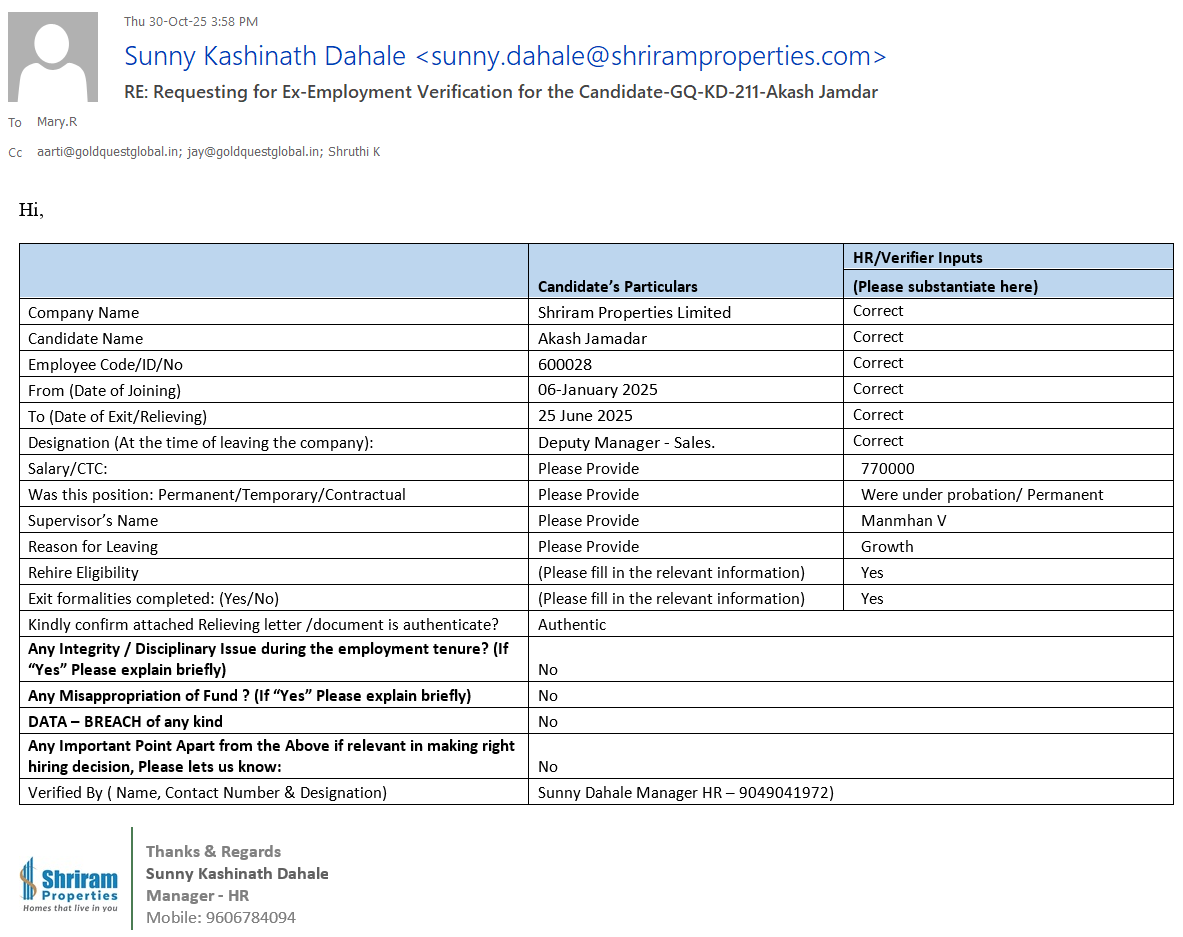Click the Reason for Leaving label
1183x937 pixels.
tap(93, 547)
